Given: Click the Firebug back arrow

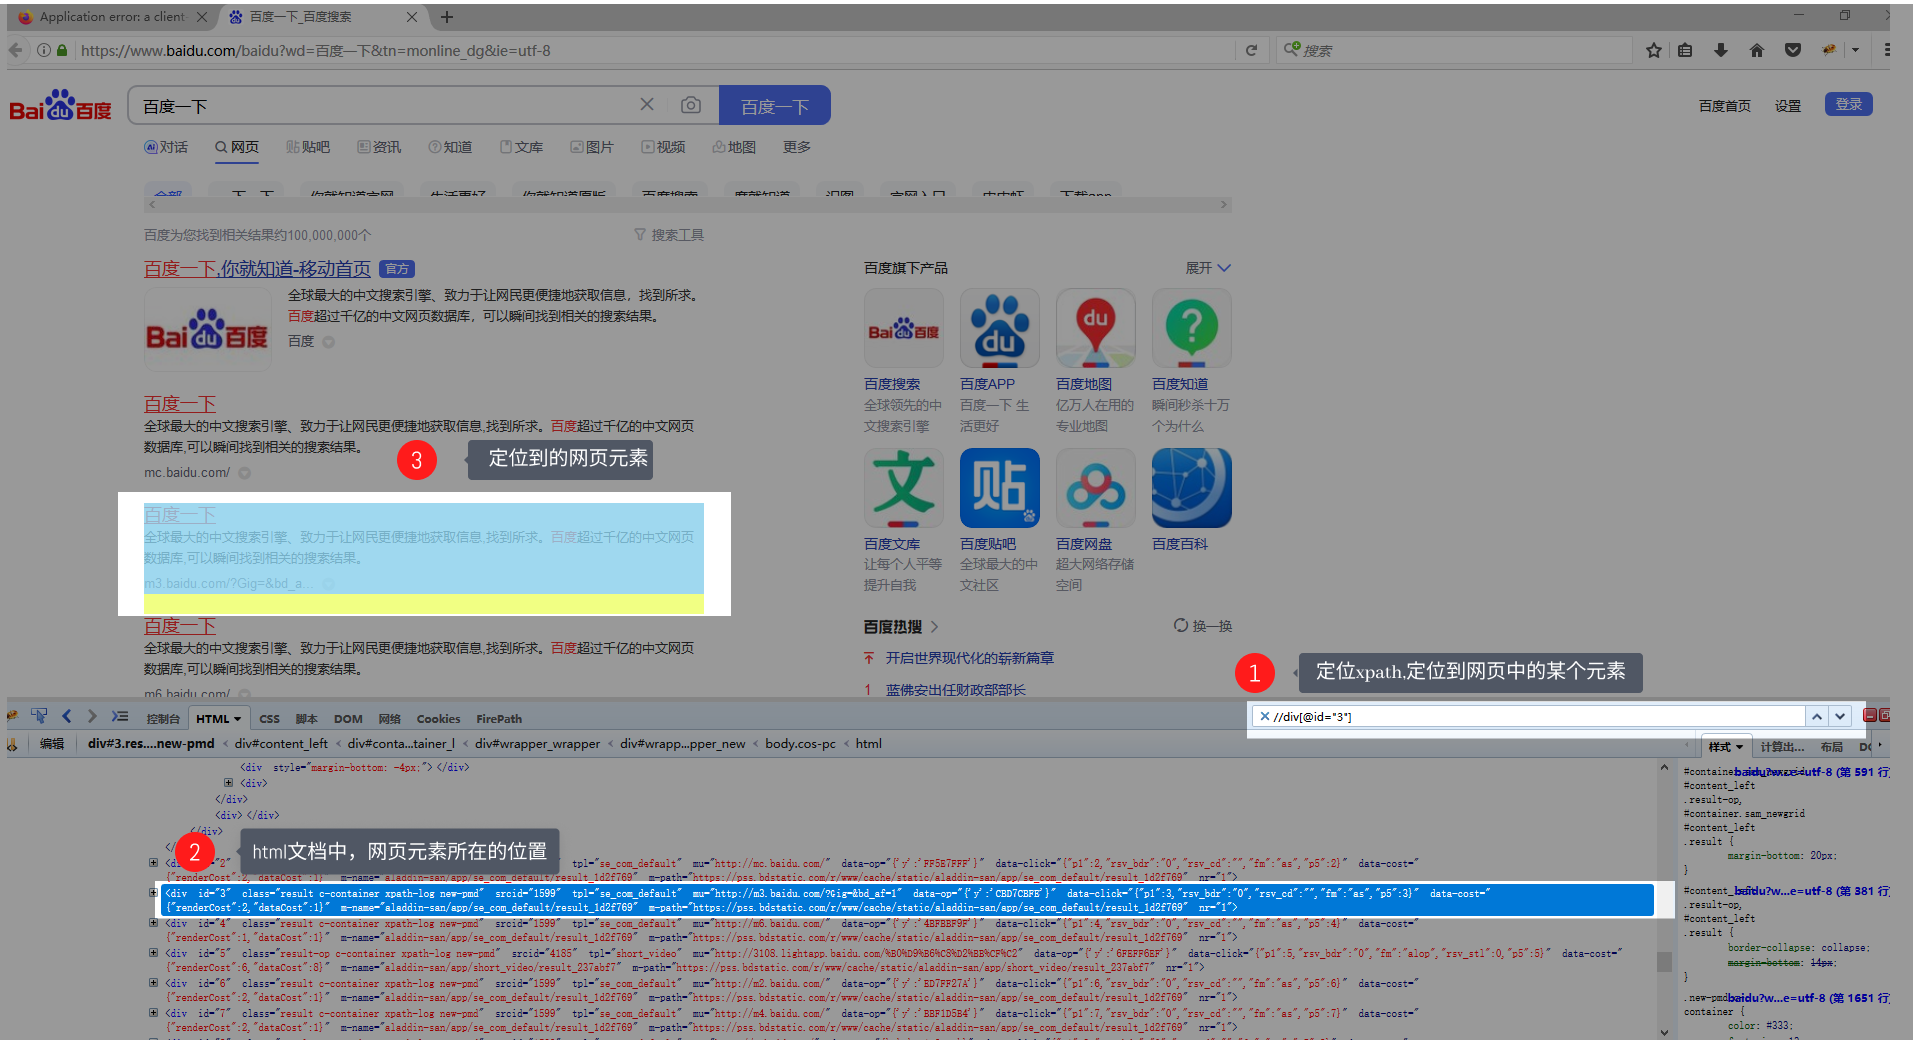Looking at the screenshot, I should (67, 716).
